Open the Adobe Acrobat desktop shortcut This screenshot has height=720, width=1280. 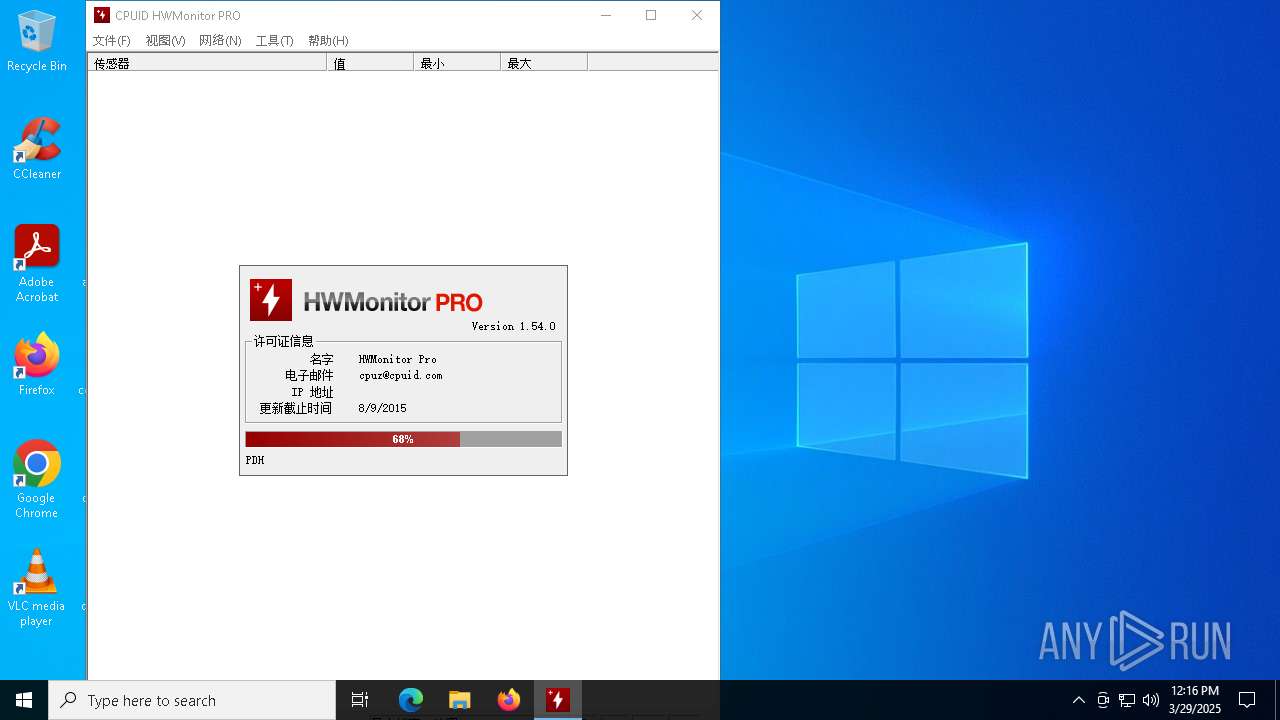(37, 263)
